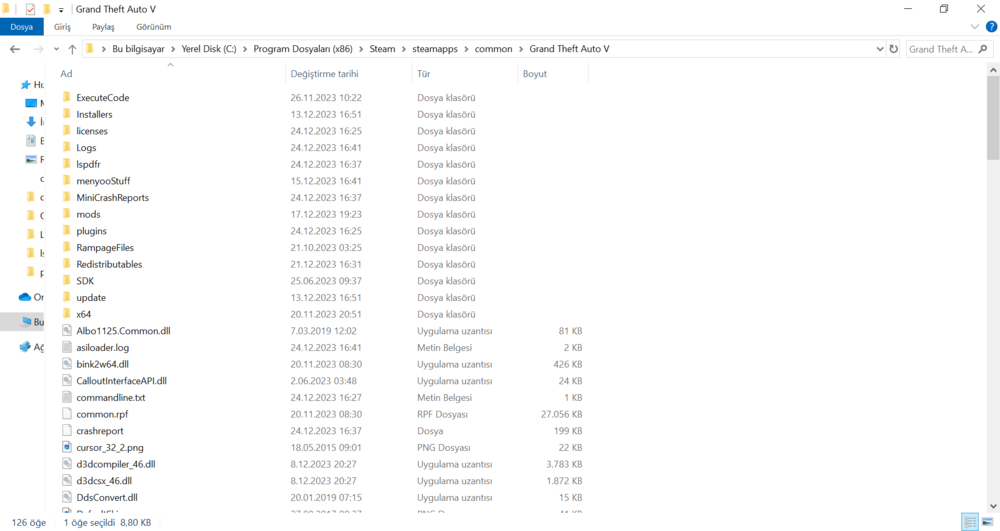Click the scrollbar up arrow
This screenshot has height=531, width=1000.
[993, 69]
